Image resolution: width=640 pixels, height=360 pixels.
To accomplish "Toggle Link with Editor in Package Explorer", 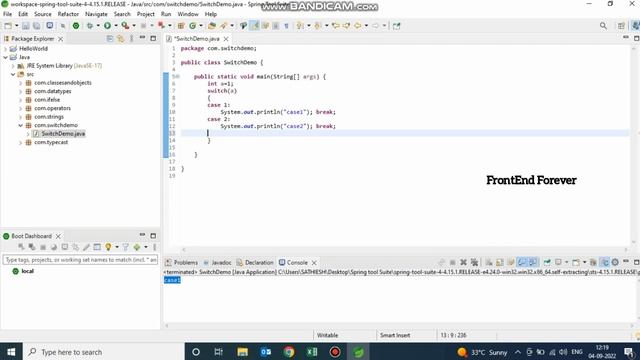I will click(x=121, y=38).
